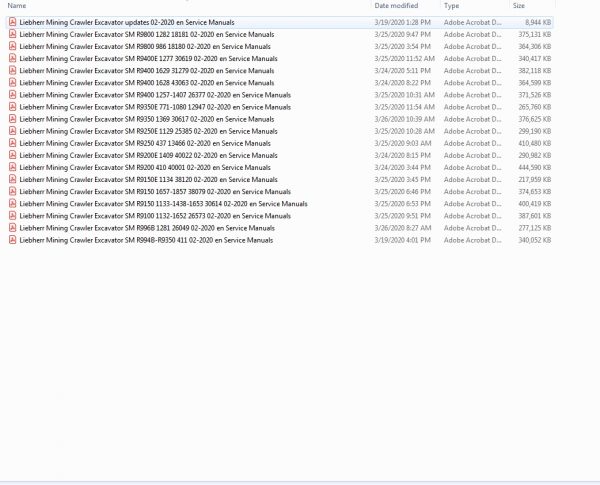Click date '3/24/2020 5:11 PM'

click(x=403, y=71)
